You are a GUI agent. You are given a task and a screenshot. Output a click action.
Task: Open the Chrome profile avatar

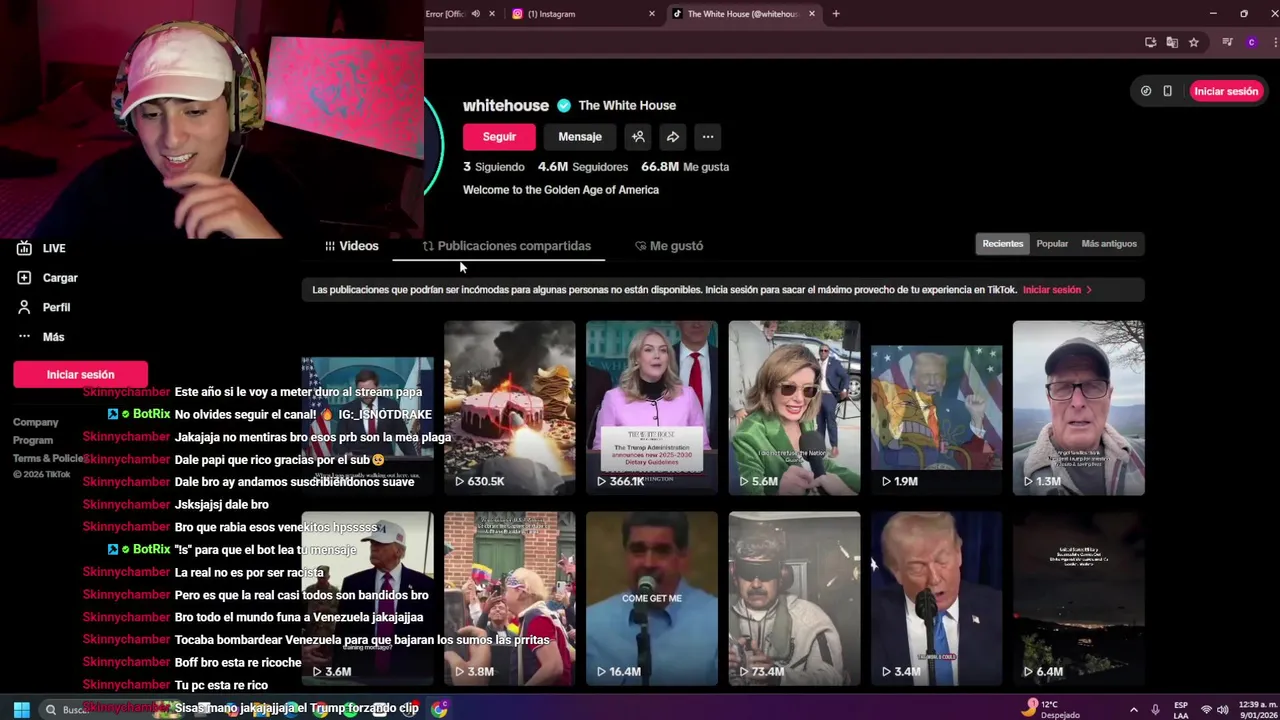(1251, 42)
